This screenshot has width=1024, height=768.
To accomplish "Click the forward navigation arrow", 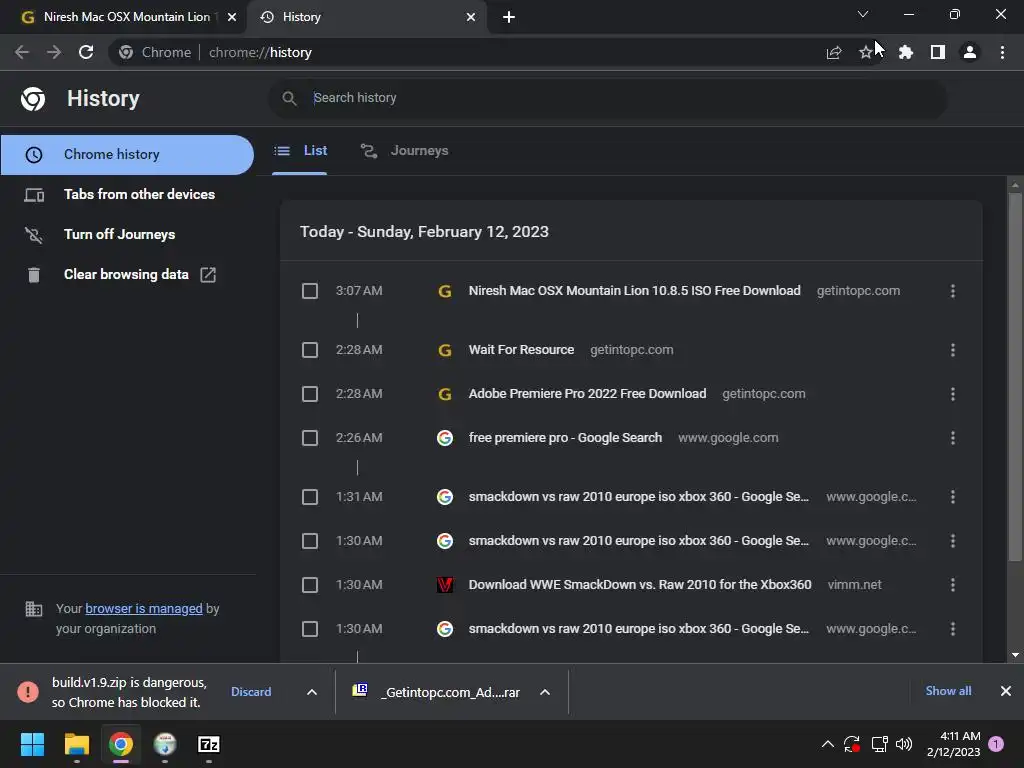I will pyautogui.click(x=54, y=52).
